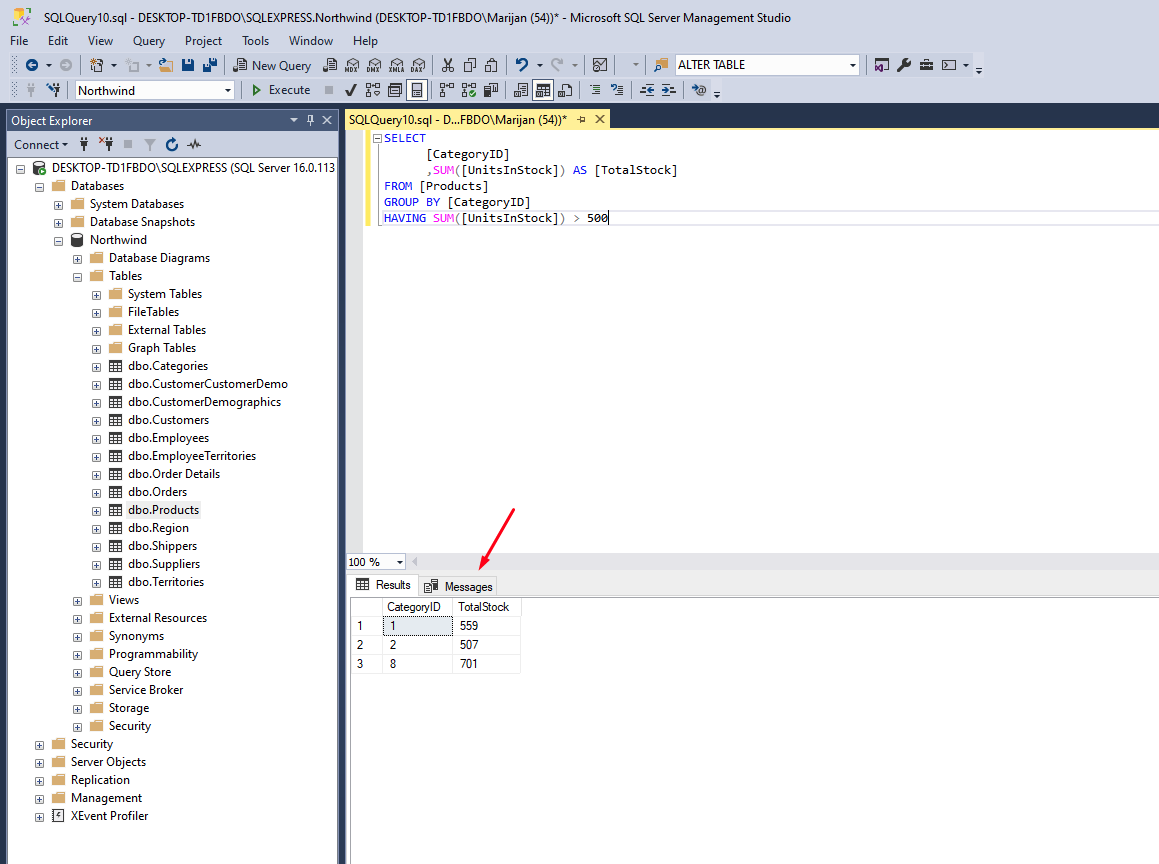
Task: Open the Properties wrench icon
Action: (903, 65)
